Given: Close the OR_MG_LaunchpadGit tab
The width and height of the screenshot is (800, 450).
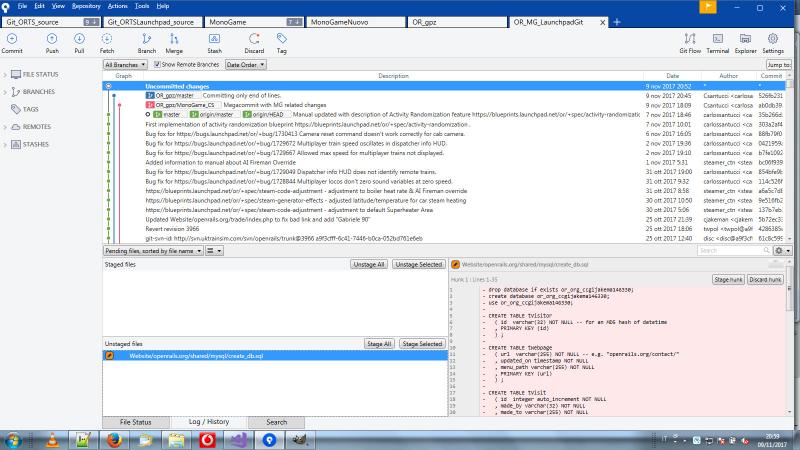Looking at the screenshot, I should point(603,22).
